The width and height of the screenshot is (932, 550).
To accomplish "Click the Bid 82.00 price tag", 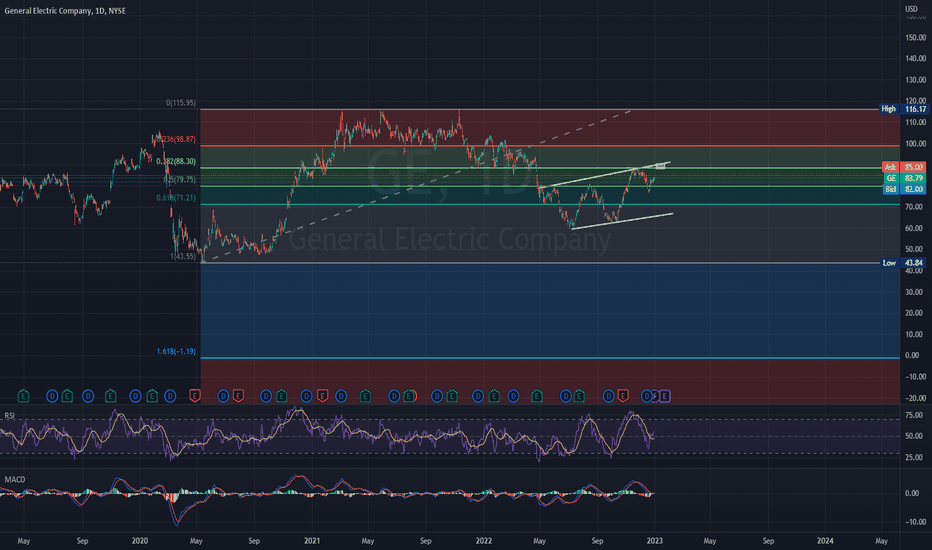I will [904, 189].
